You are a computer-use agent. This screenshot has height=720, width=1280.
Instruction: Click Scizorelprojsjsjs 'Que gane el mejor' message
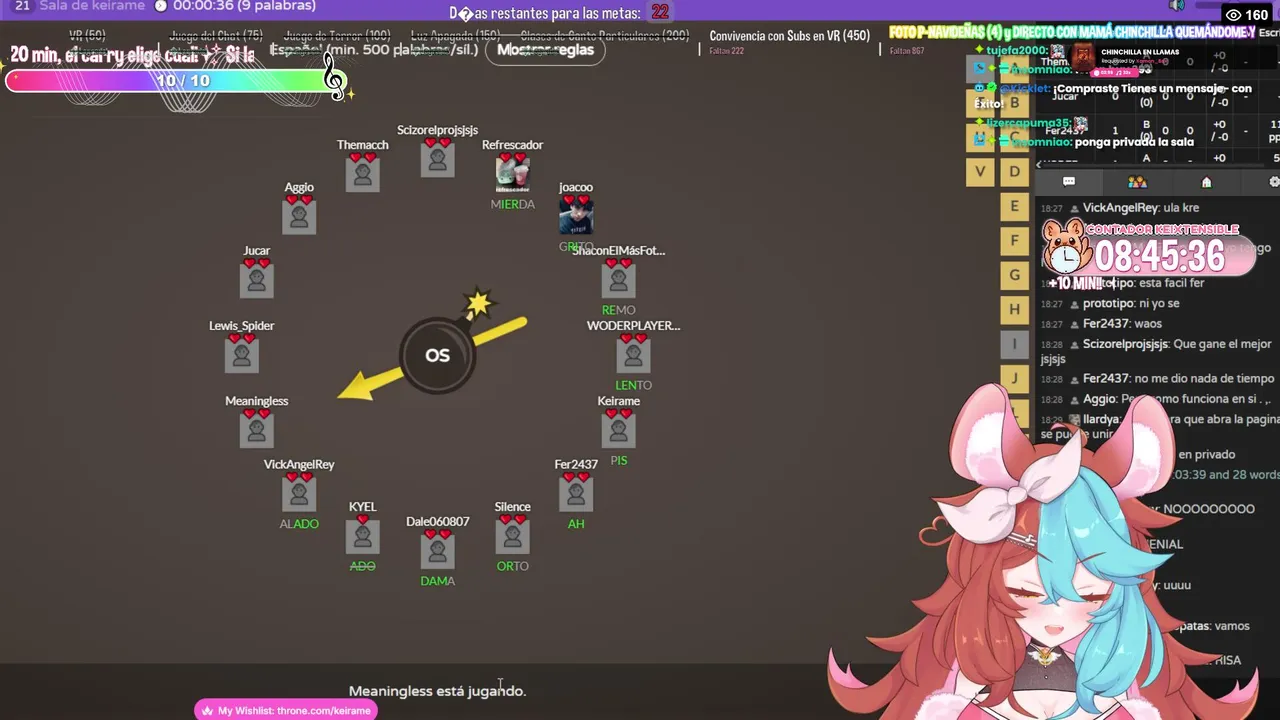pyautogui.click(x=1156, y=351)
